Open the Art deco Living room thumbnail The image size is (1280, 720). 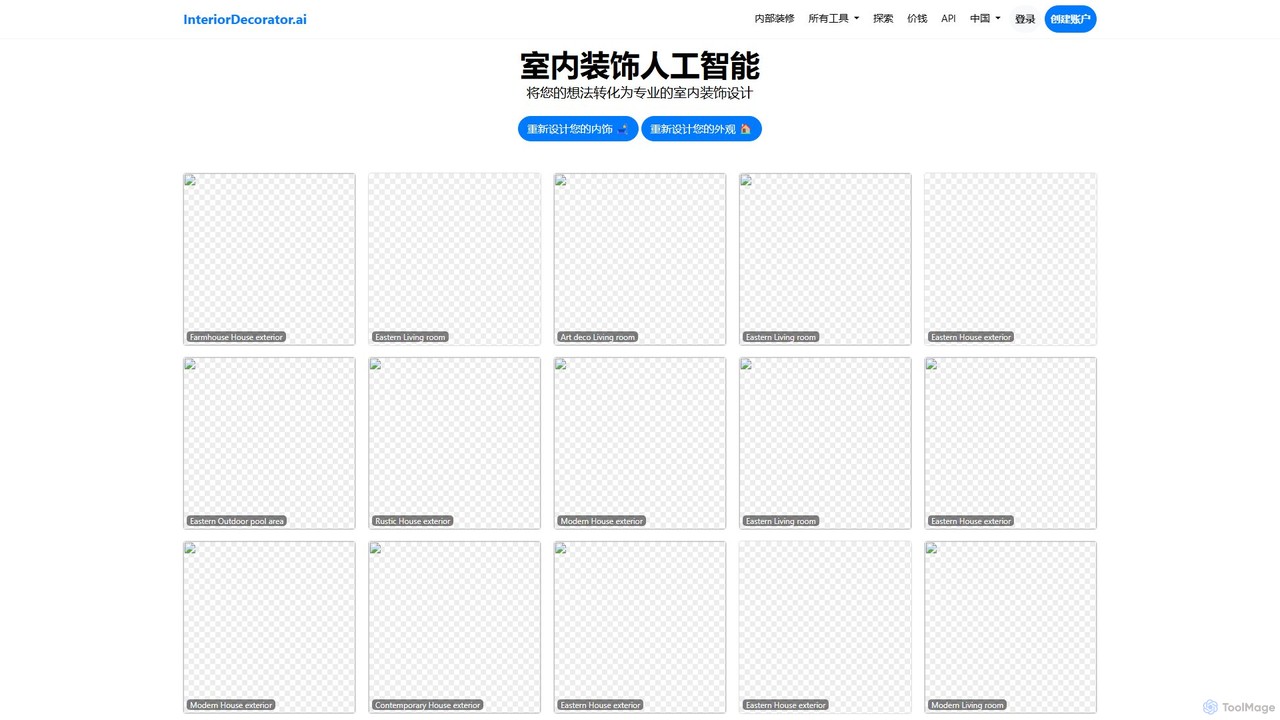(x=640, y=259)
